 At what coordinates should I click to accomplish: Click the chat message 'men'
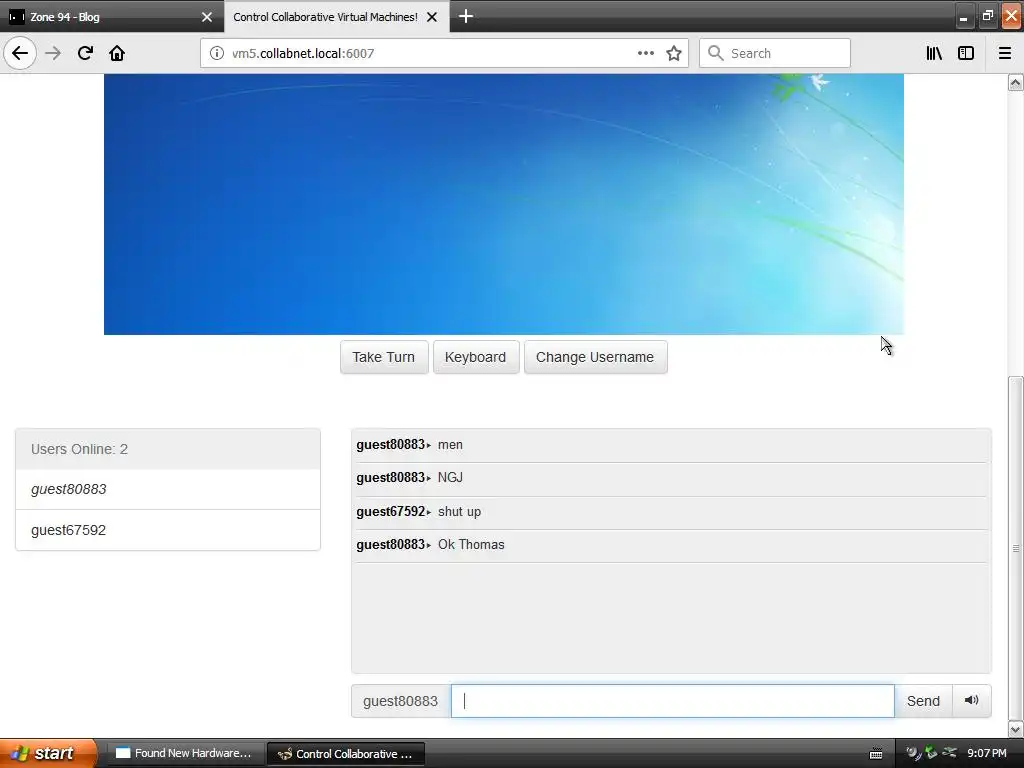[450, 445]
